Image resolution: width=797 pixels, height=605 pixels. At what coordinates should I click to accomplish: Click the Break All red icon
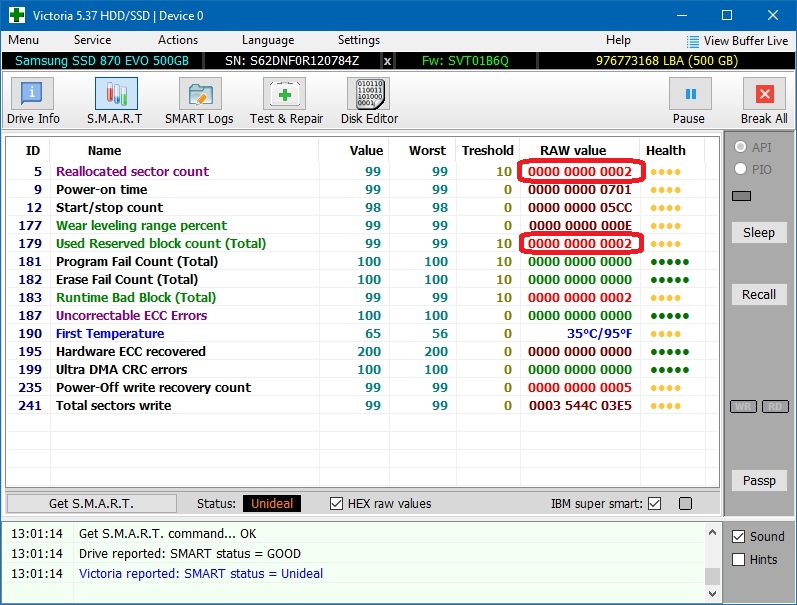[764, 94]
